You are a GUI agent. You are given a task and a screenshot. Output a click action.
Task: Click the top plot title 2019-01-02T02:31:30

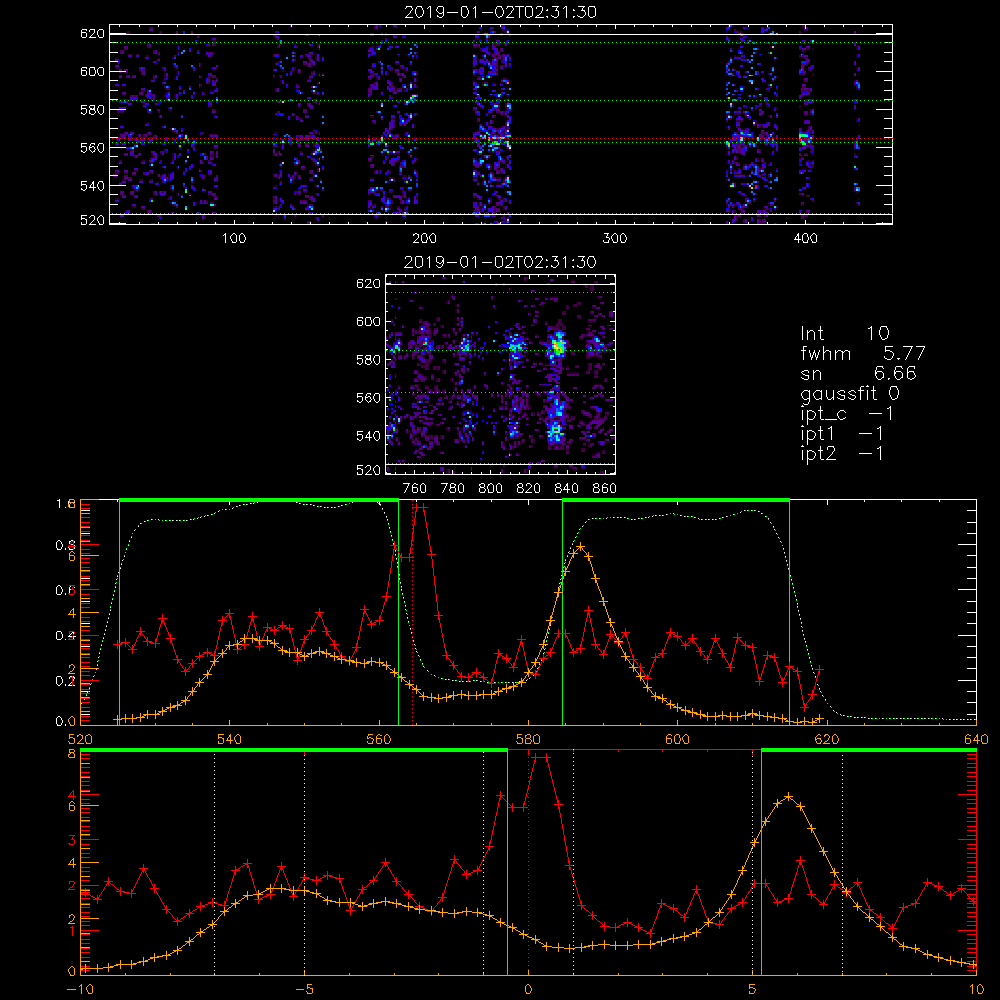(500, 12)
